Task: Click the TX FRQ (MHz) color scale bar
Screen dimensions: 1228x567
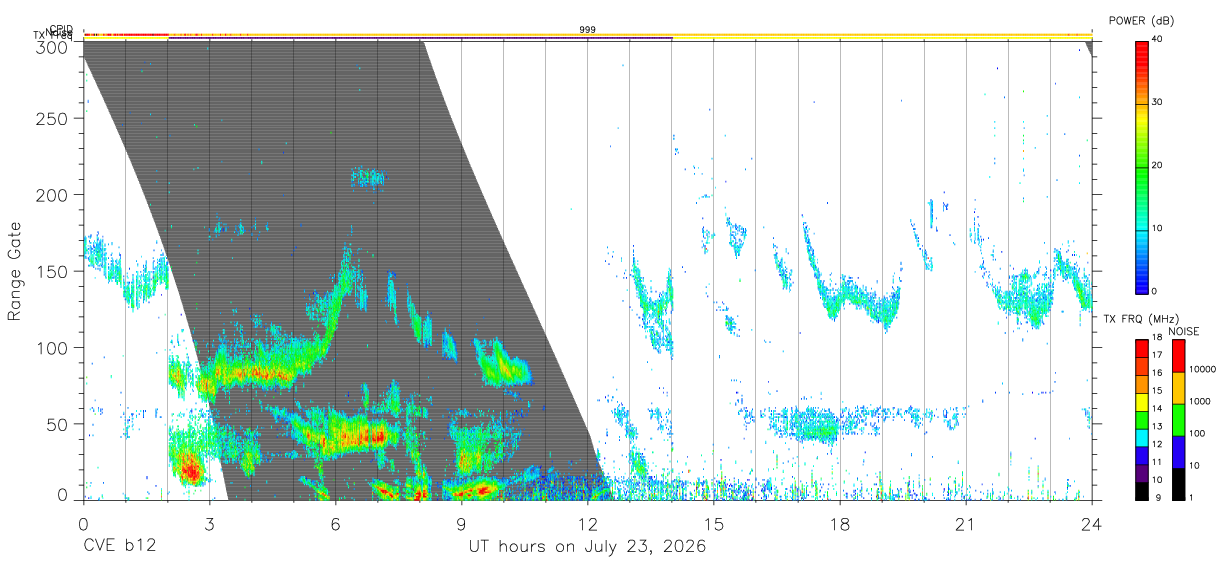Action: [x=1141, y=420]
